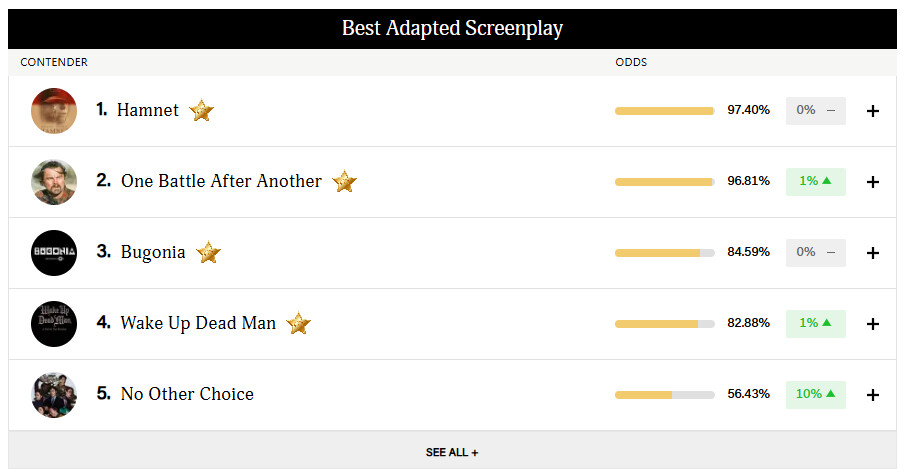Click the gold star next to Hamnet

click(202, 111)
